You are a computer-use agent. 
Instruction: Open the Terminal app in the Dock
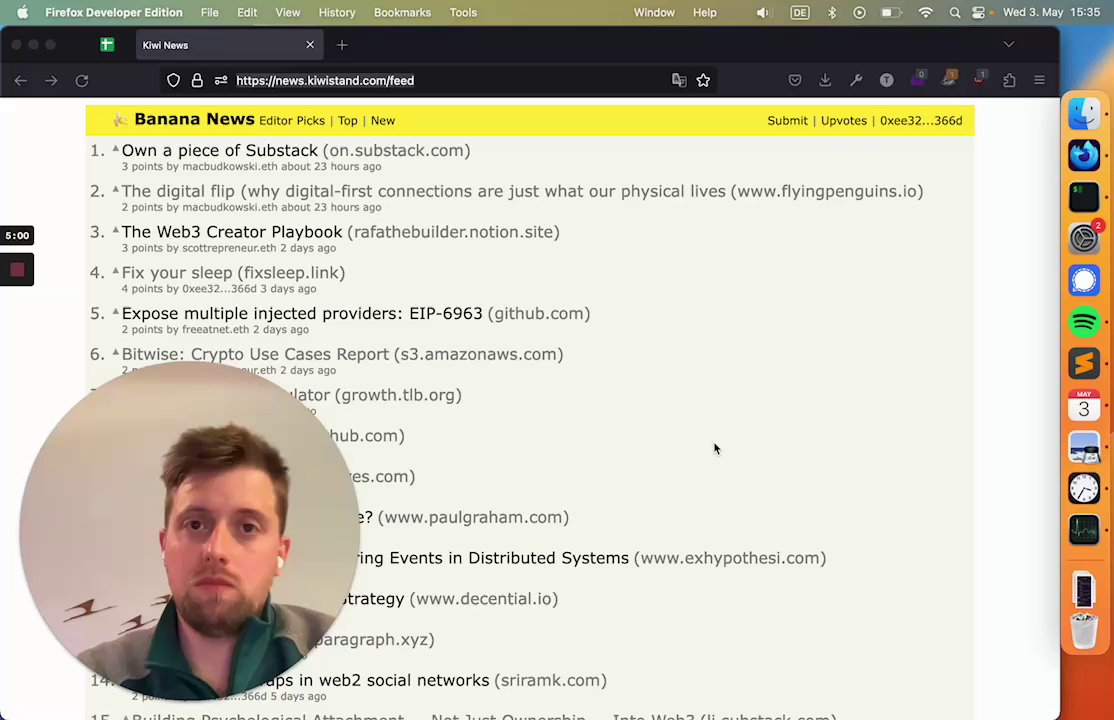pos(1083,197)
